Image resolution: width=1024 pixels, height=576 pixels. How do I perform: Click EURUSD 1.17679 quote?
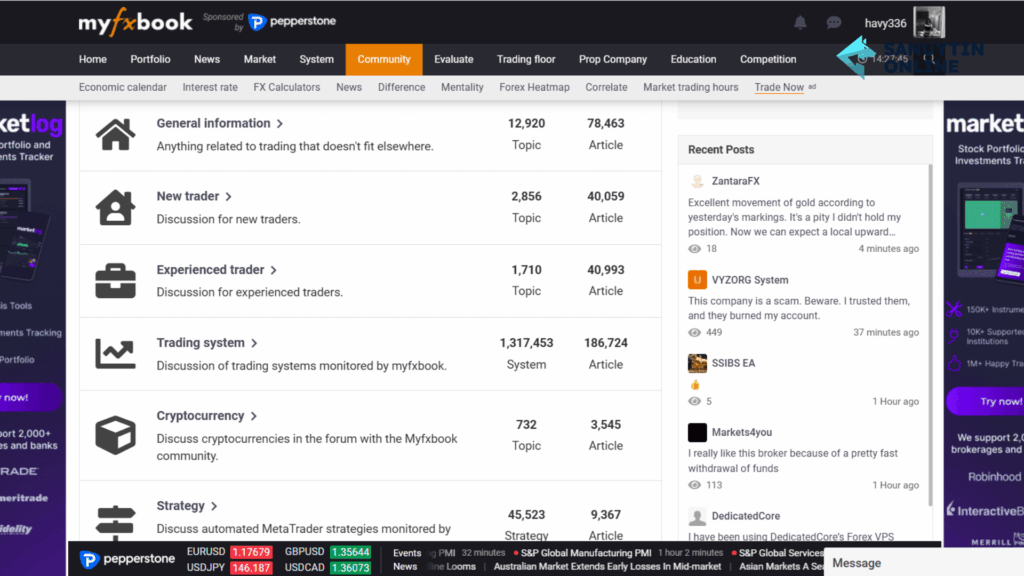(x=229, y=552)
